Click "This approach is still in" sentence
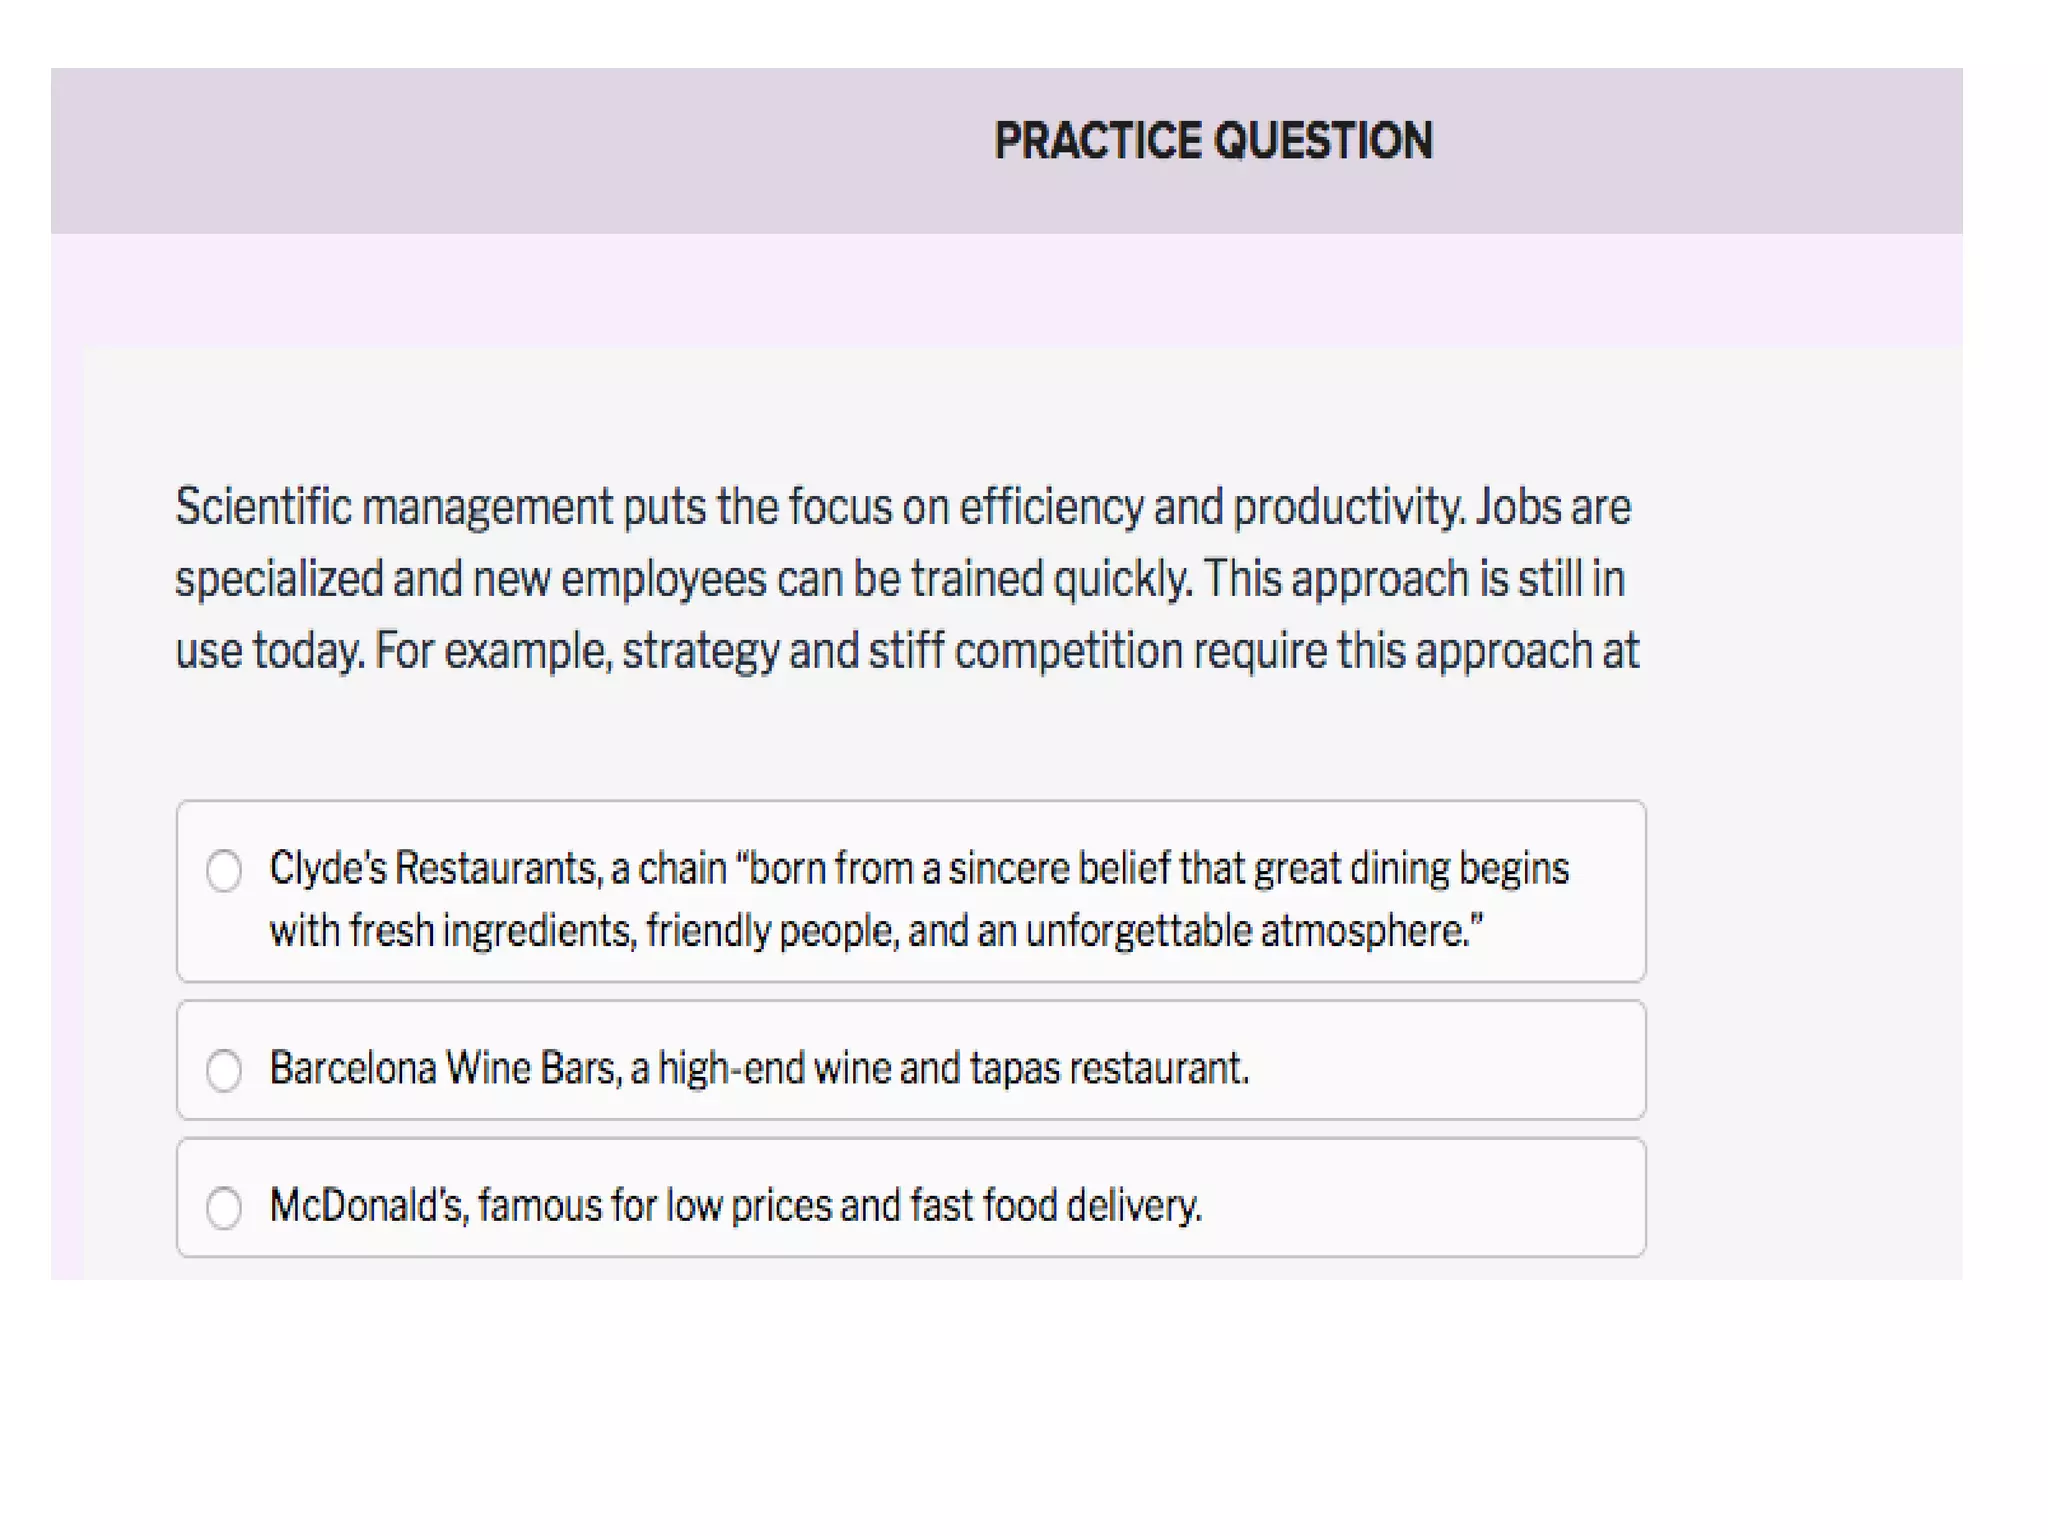The width and height of the screenshot is (2048, 1536). (x=1413, y=579)
